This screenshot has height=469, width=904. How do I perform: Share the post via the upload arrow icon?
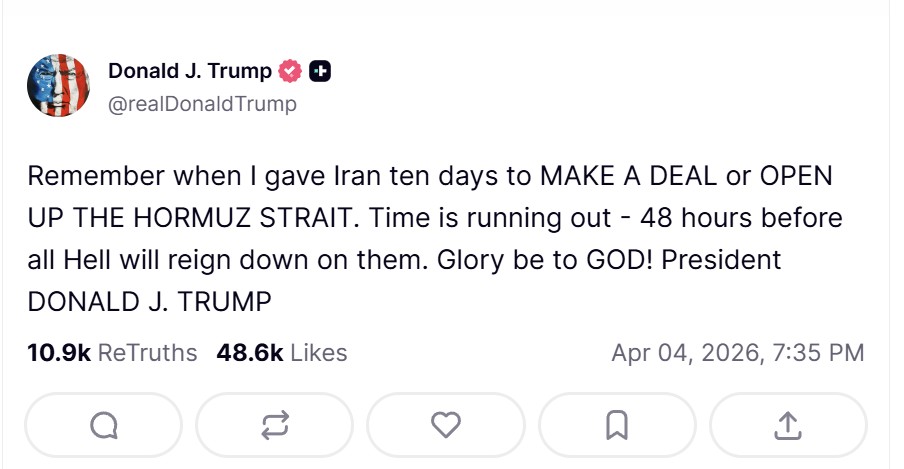coord(788,426)
